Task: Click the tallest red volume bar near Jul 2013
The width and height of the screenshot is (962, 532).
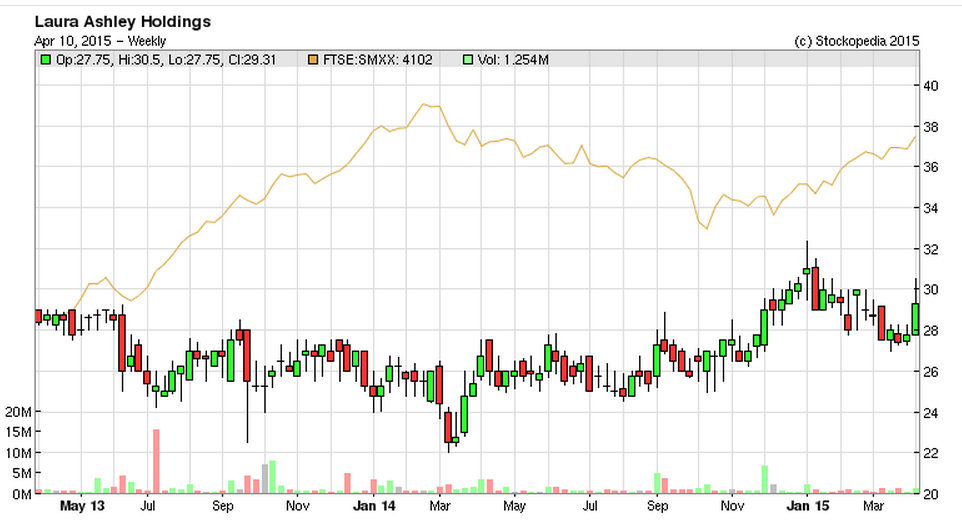Action: point(156,461)
